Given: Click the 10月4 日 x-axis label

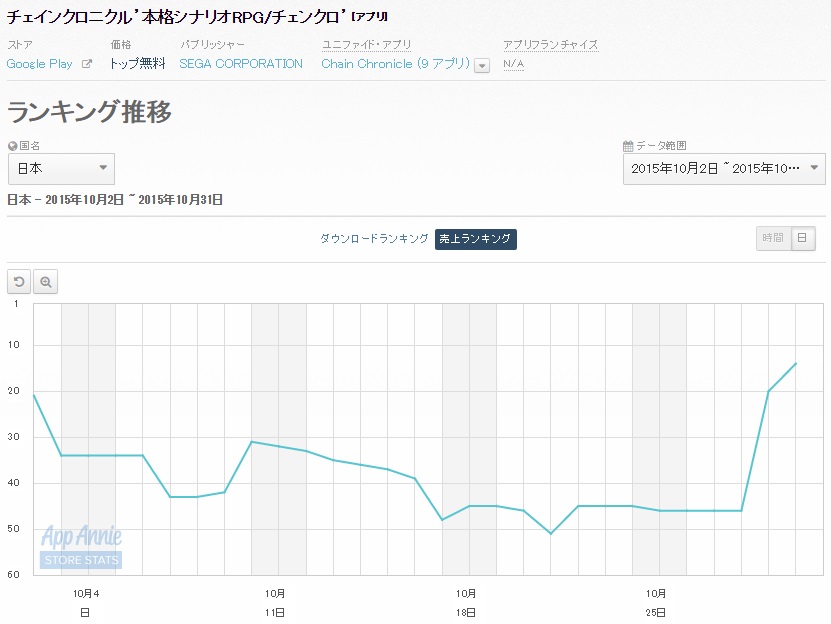Looking at the screenshot, I should tap(86, 603).
